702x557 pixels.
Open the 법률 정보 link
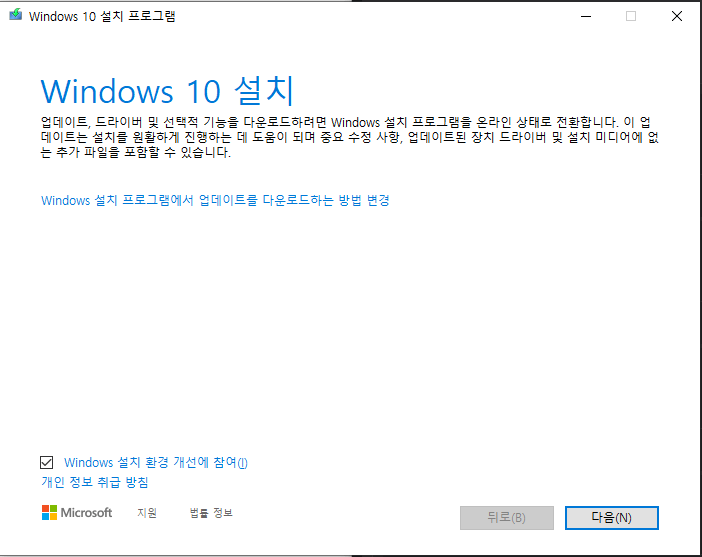(x=211, y=513)
